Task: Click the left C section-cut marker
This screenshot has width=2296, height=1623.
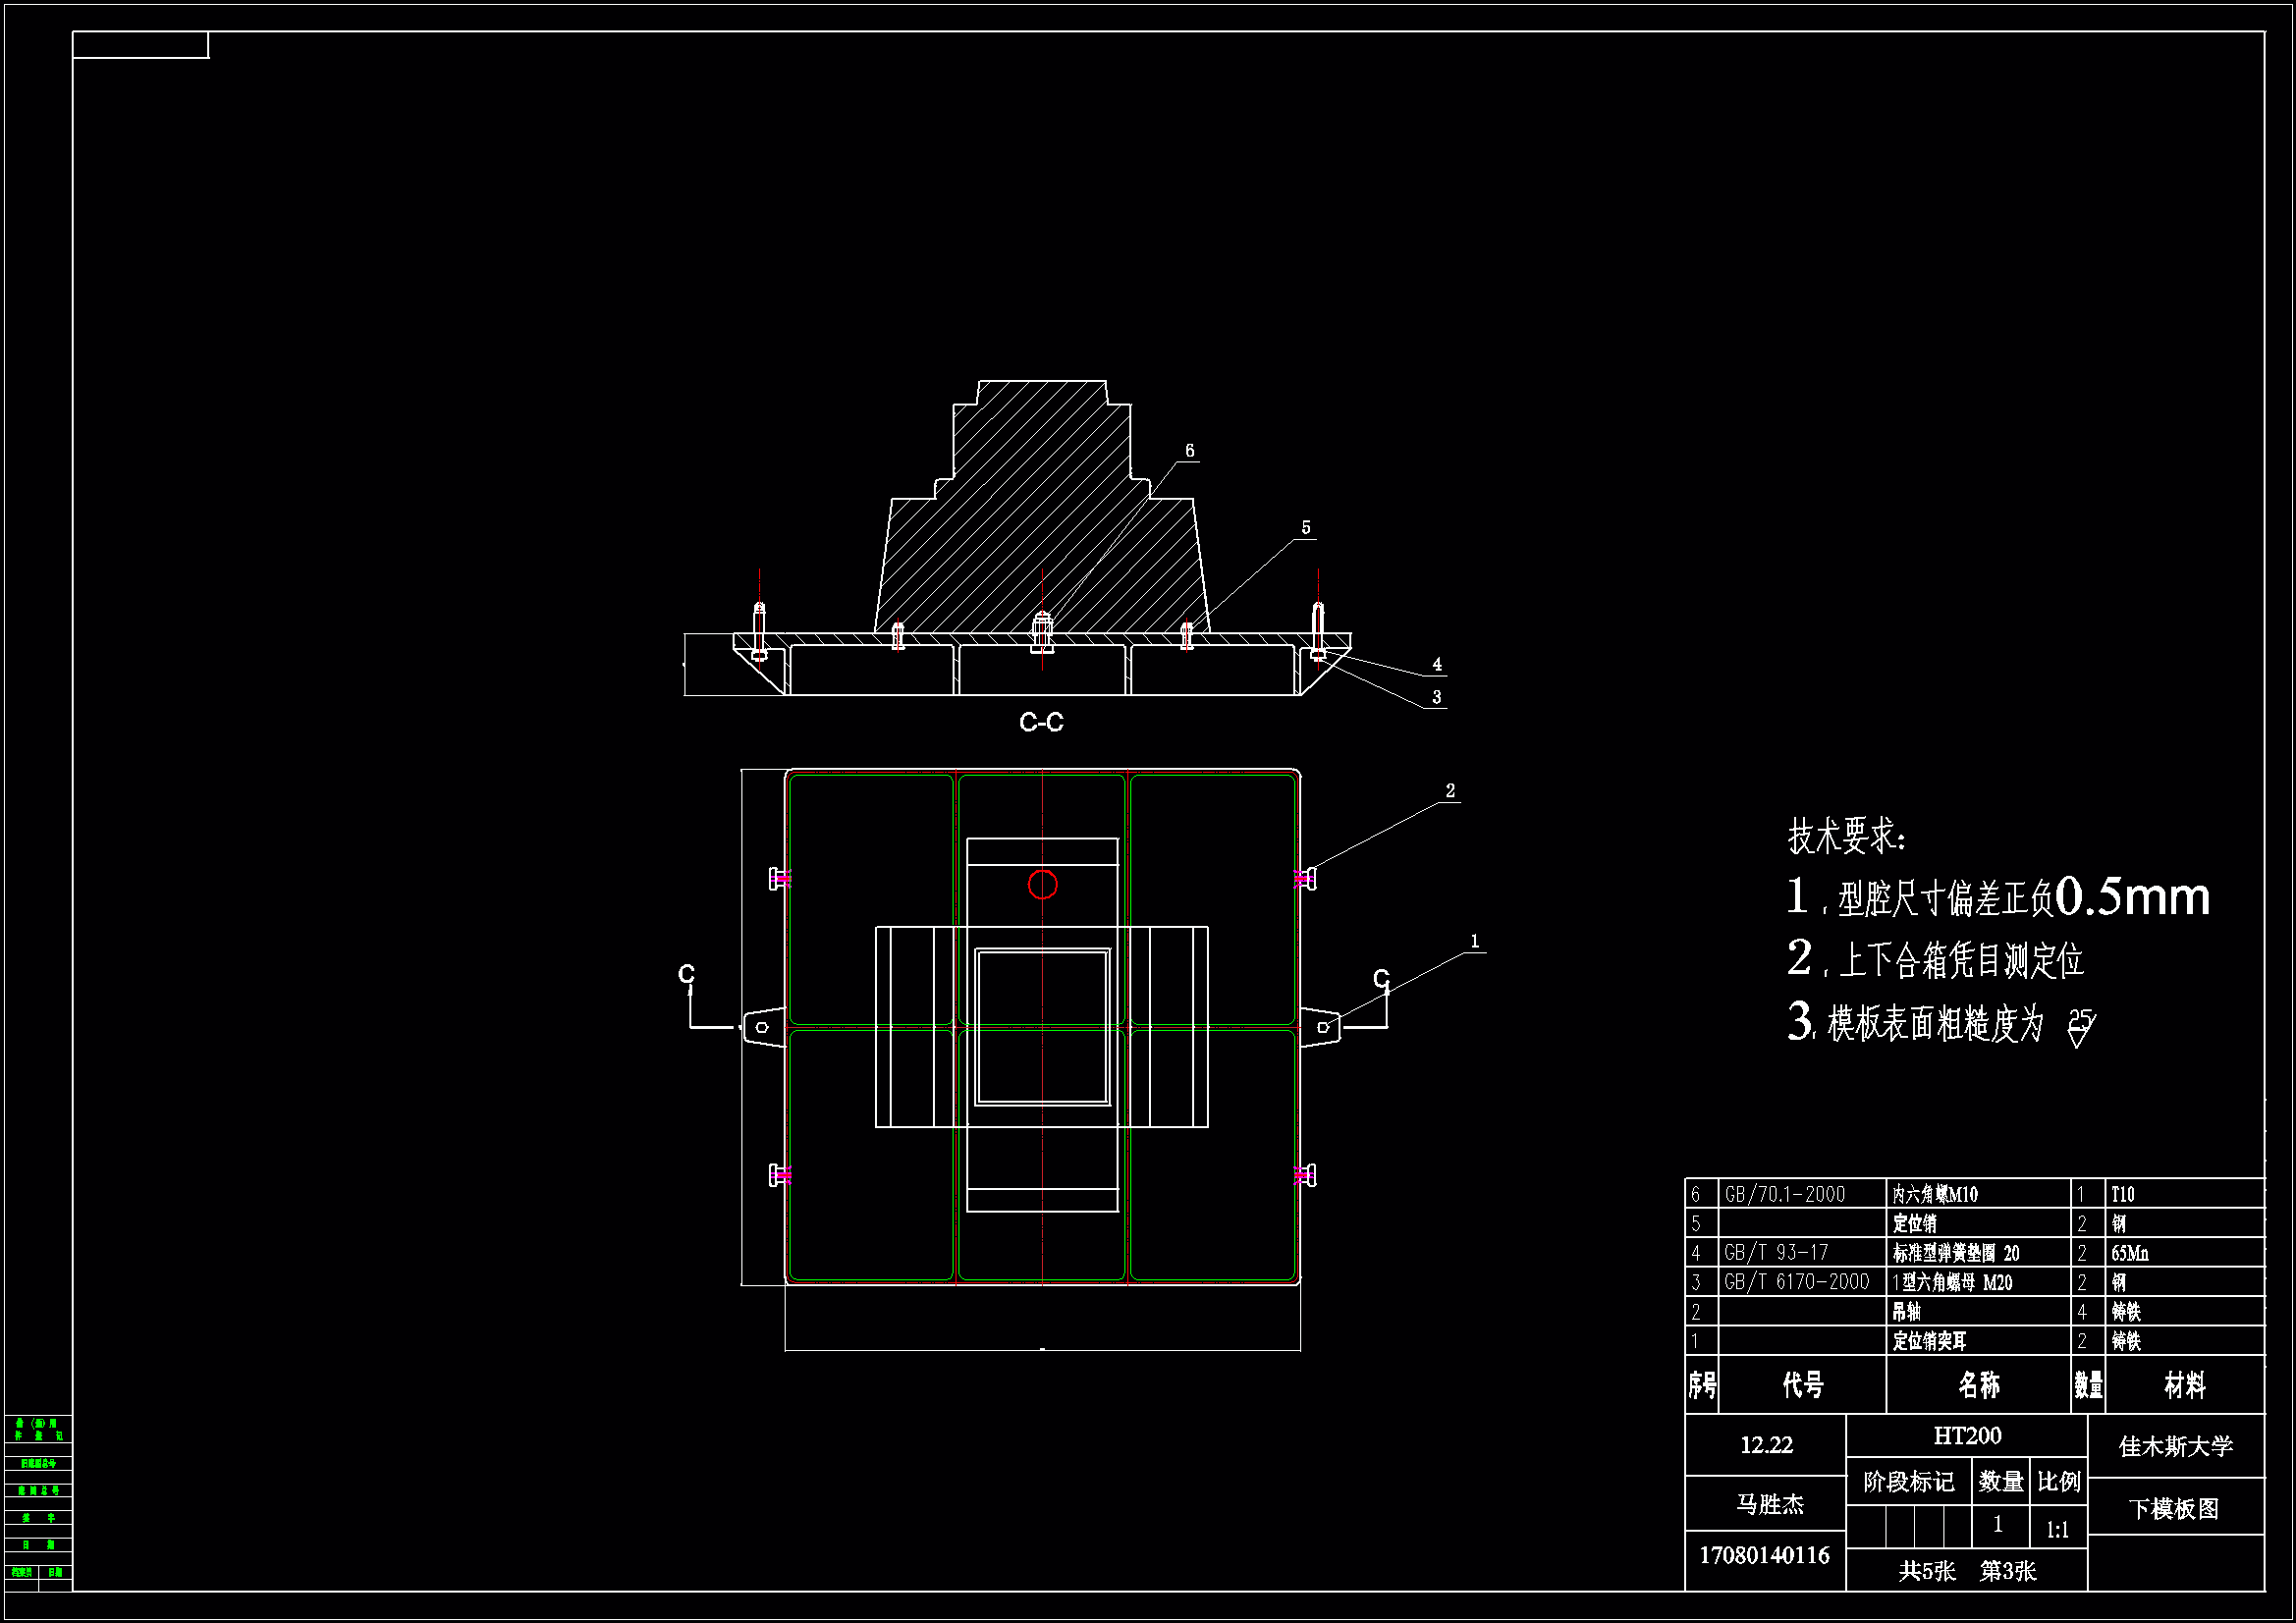Action: click(686, 975)
